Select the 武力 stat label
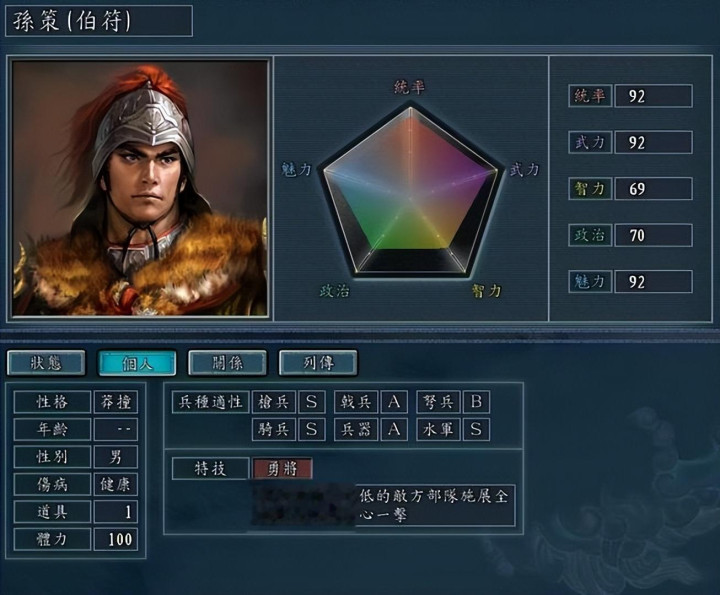 click(x=590, y=142)
